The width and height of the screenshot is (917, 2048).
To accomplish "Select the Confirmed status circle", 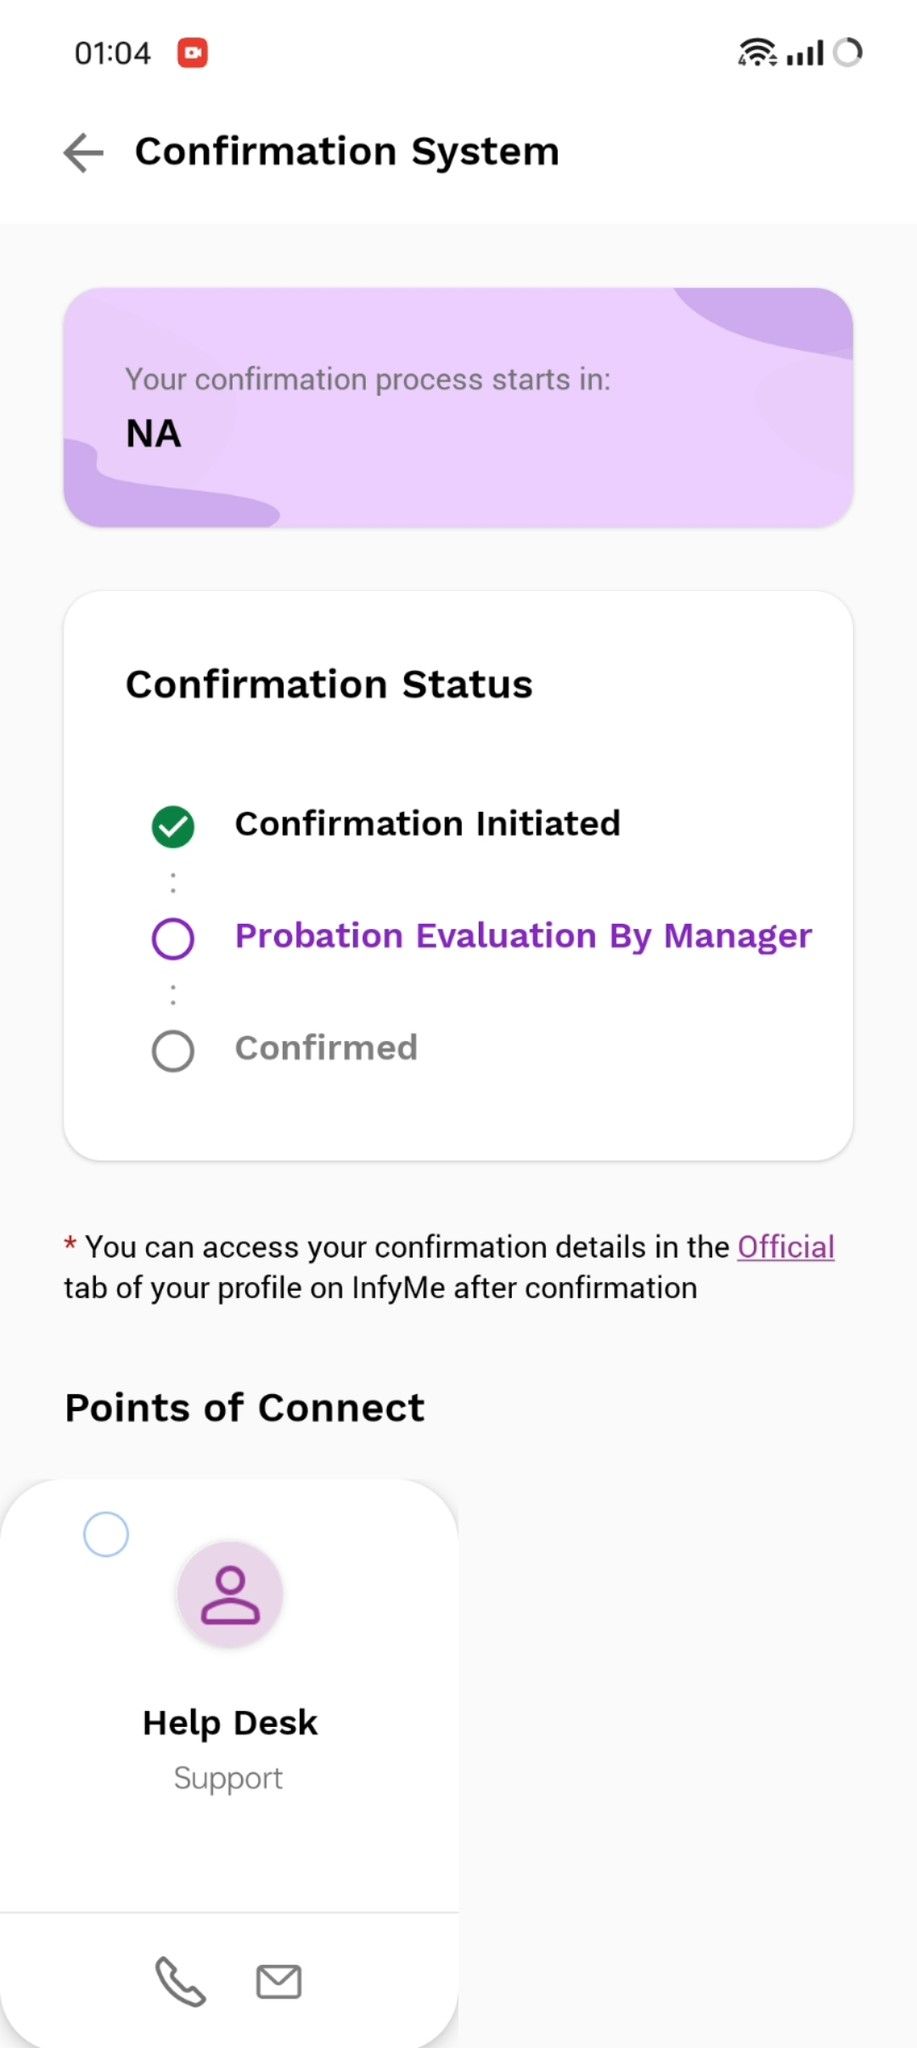I will [172, 1050].
